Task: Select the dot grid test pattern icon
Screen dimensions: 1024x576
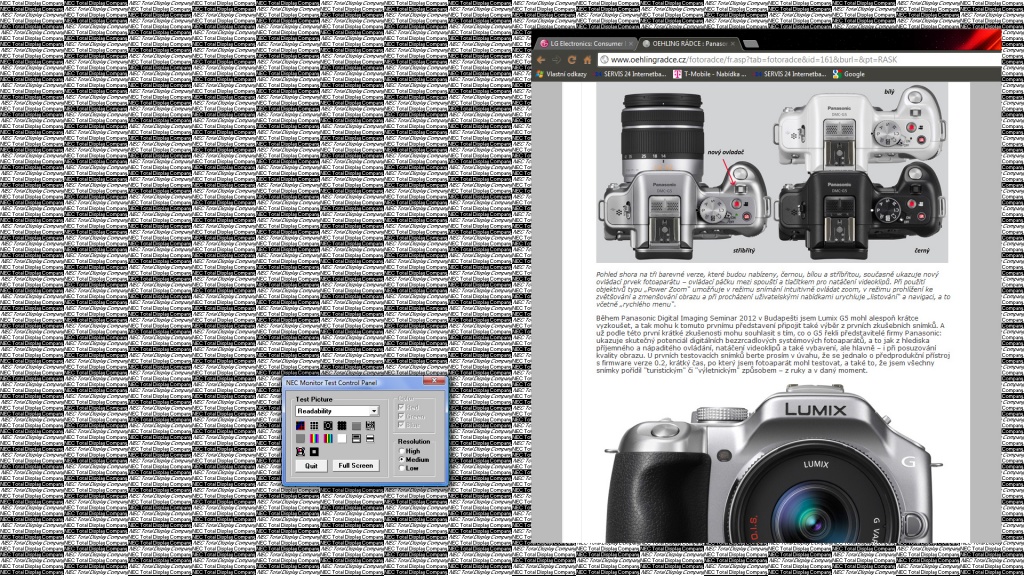Action: point(314,426)
